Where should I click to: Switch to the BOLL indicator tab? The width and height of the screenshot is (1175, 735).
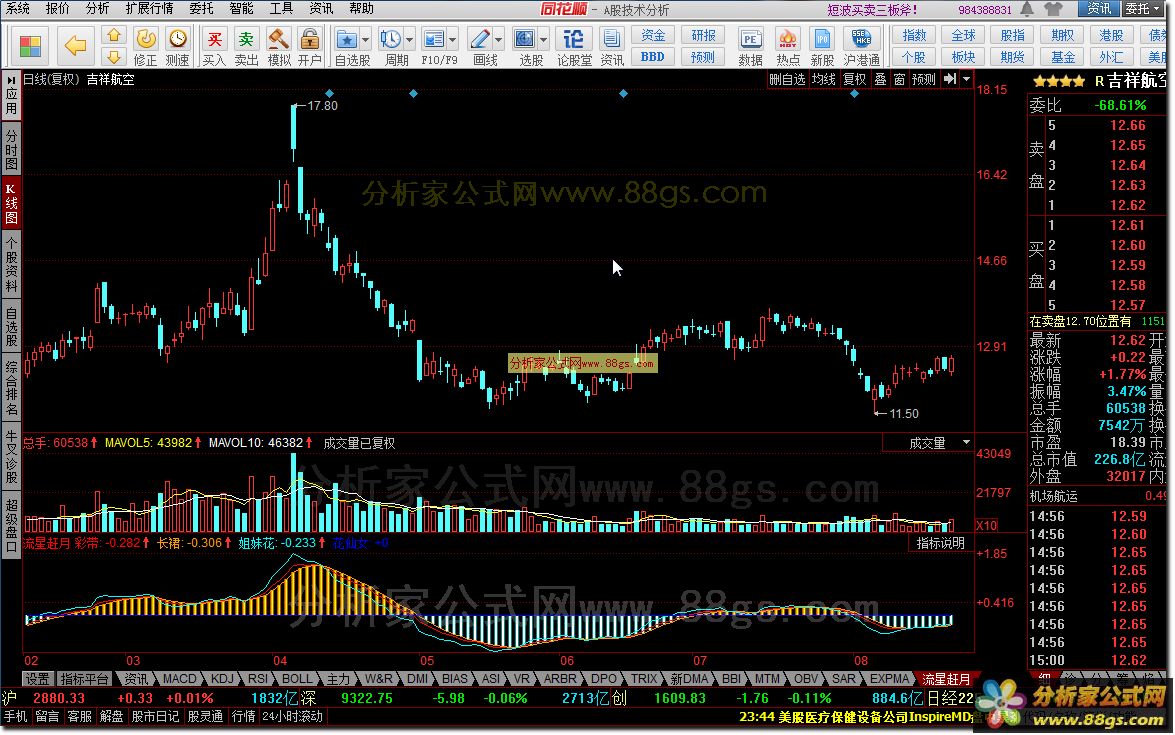coord(297,679)
